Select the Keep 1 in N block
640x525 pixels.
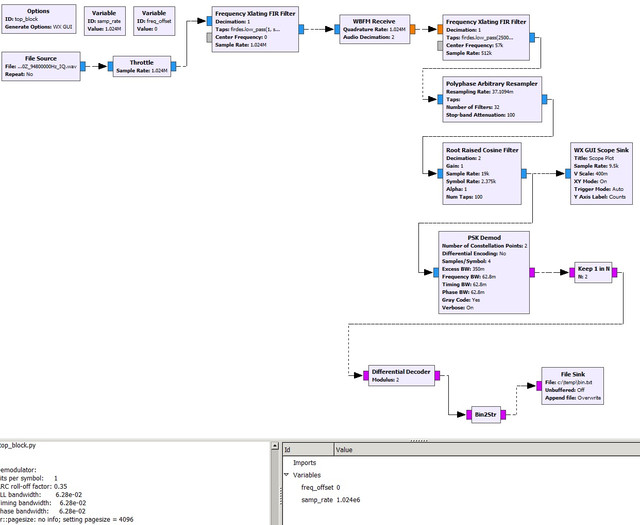pyautogui.click(x=593, y=272)
